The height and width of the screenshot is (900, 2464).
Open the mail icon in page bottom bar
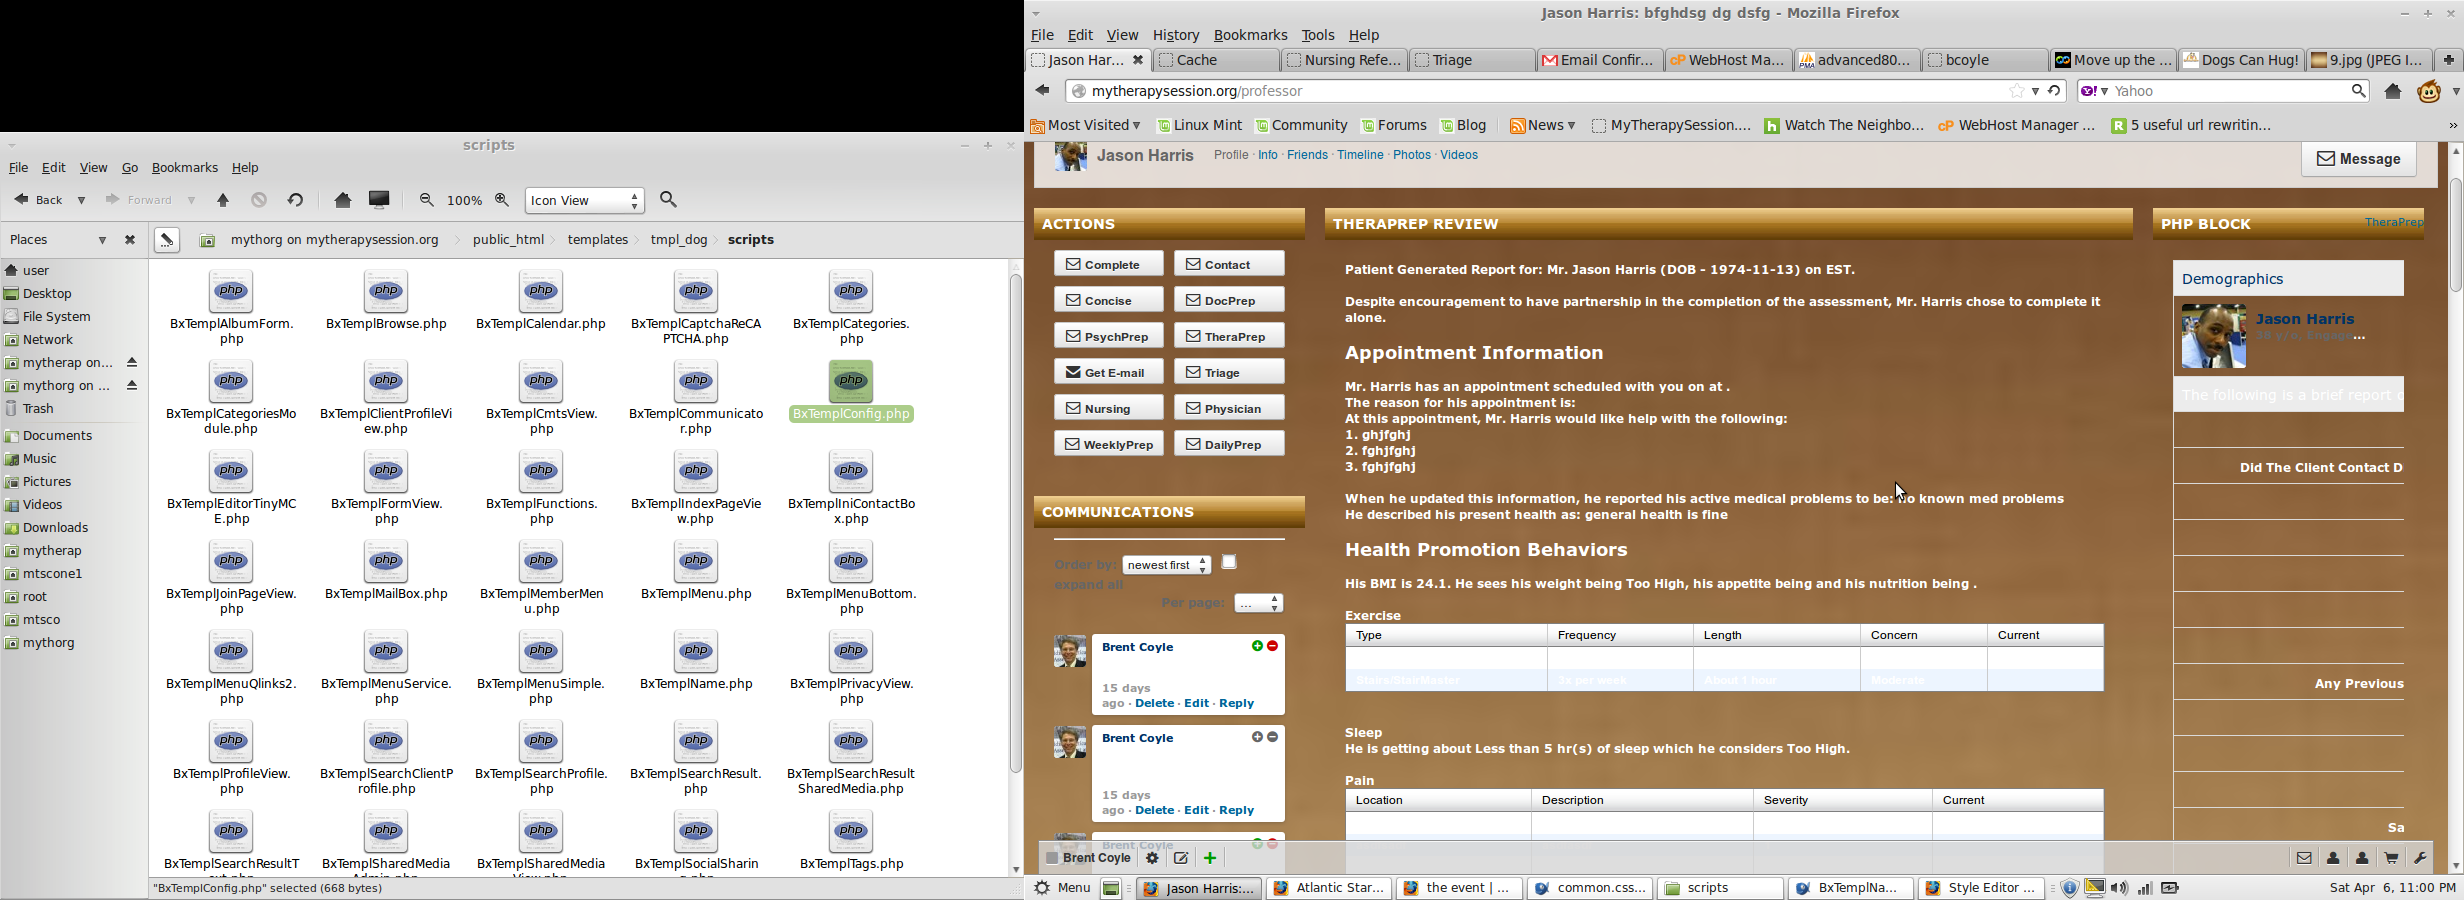coord(2304,858)
